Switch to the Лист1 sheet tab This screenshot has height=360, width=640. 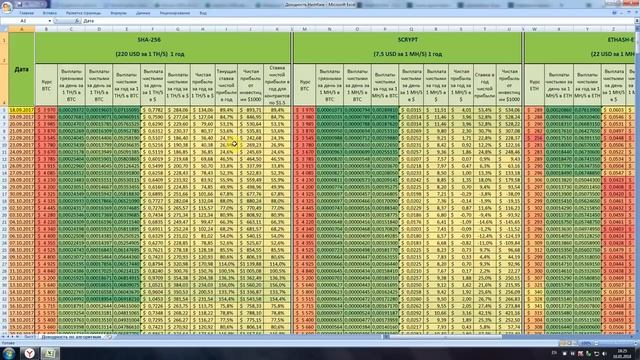29,337
